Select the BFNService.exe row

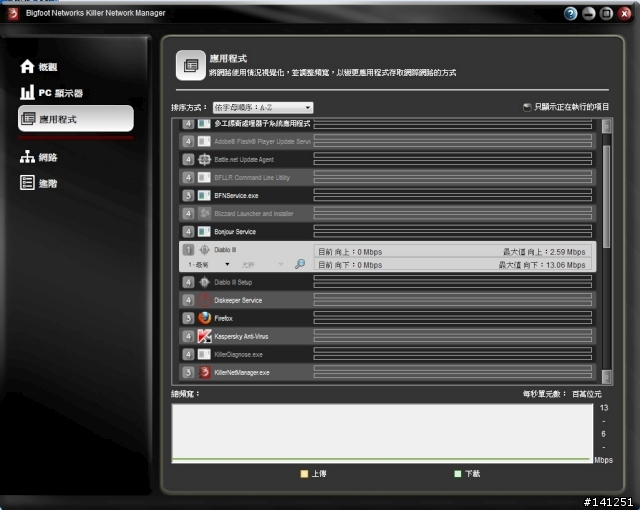388,195
